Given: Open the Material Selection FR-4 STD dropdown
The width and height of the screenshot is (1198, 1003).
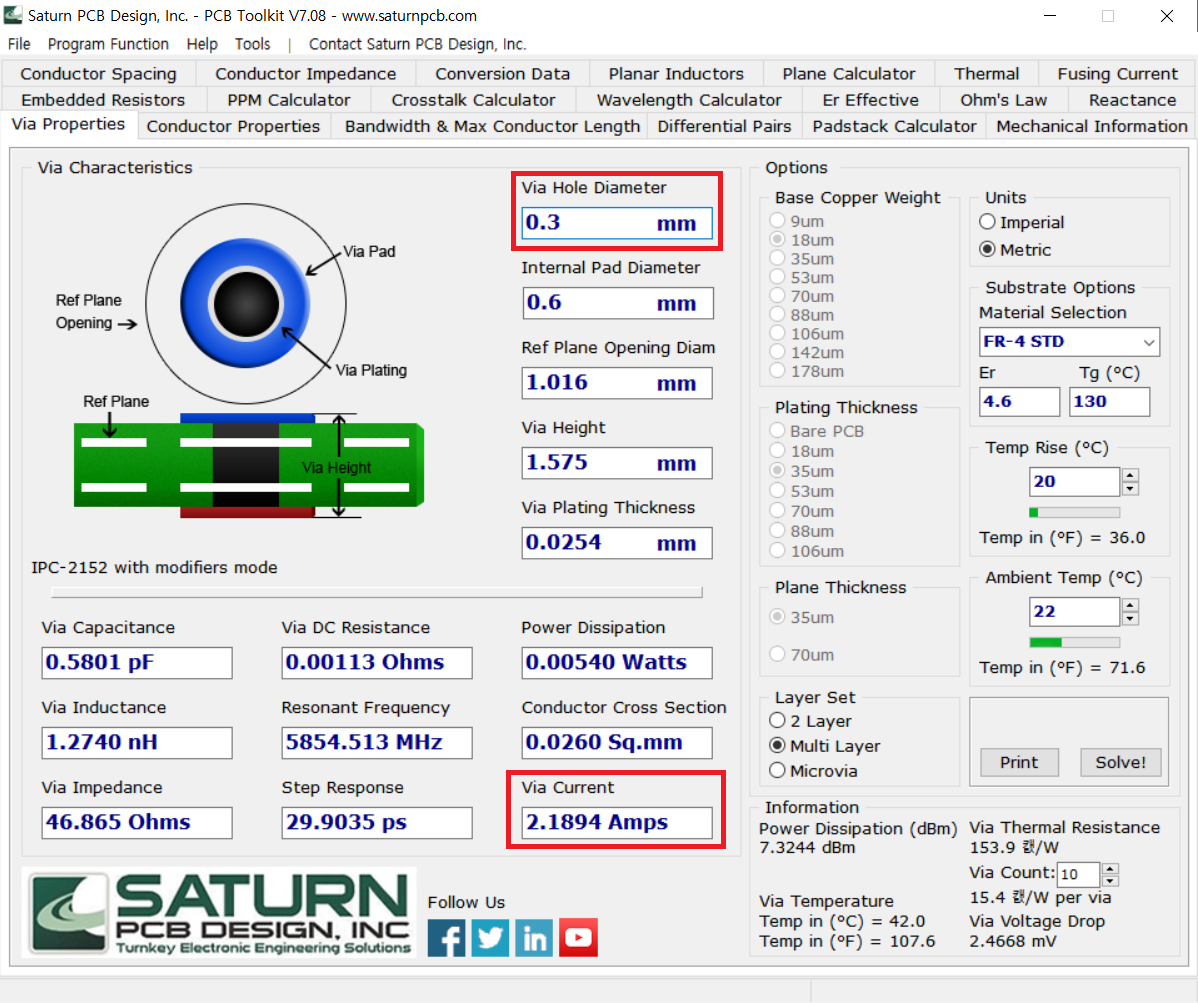Looking at the screenshot, I should [x=1069, y=341].
